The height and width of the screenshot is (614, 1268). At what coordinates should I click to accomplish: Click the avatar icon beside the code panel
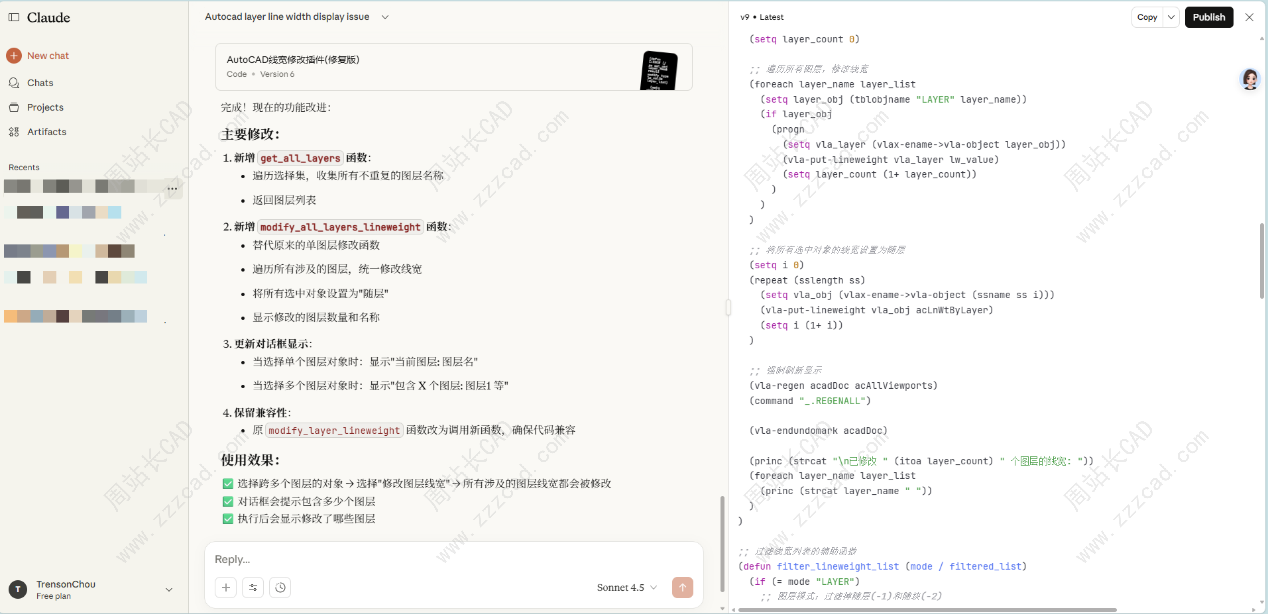[1250, 80]
